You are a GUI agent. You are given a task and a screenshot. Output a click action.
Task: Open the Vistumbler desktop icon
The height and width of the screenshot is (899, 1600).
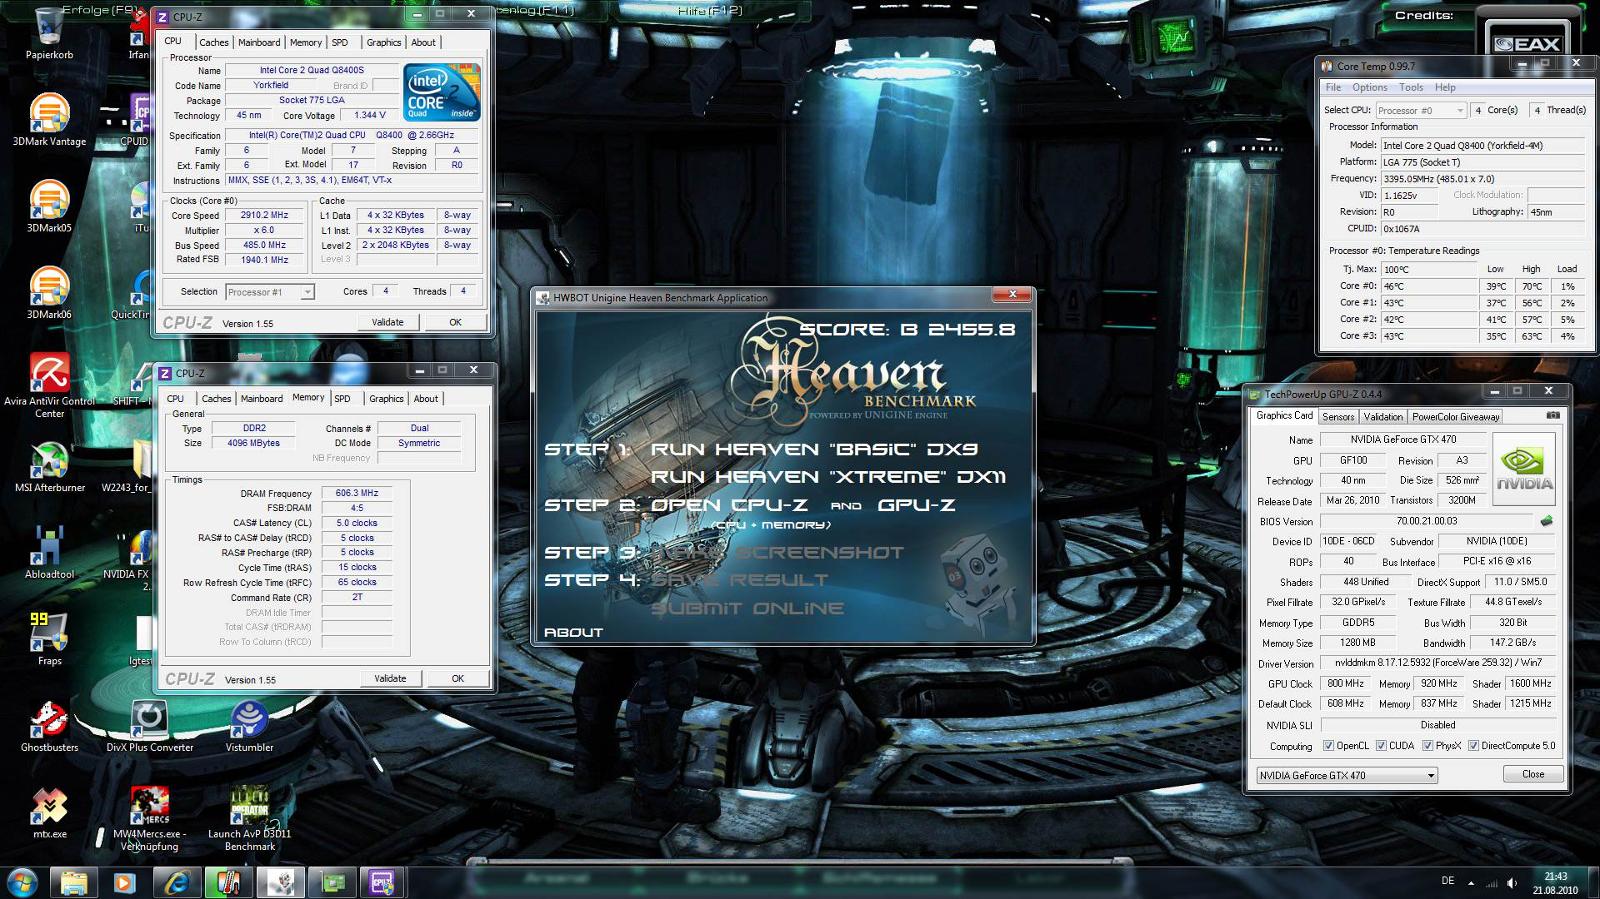[x=249, y=726]
